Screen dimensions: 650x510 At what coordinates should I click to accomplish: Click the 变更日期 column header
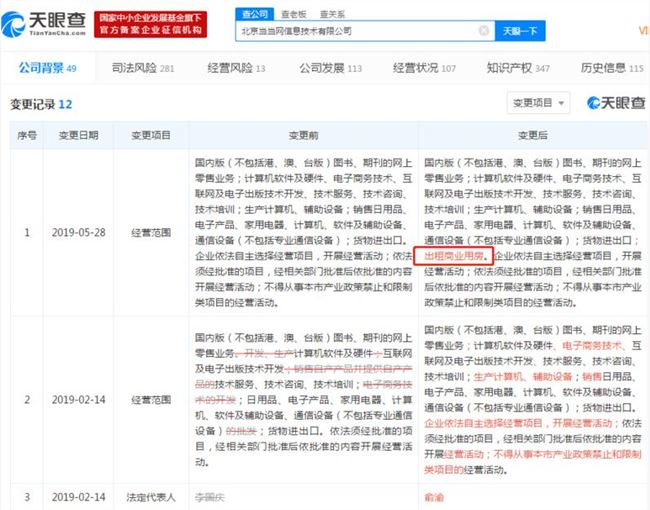point(78,135)
